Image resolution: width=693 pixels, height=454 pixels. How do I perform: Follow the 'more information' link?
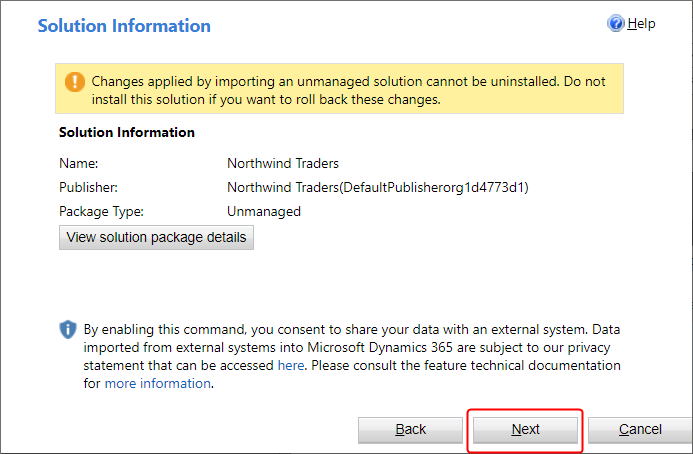[x=158, y=383]
